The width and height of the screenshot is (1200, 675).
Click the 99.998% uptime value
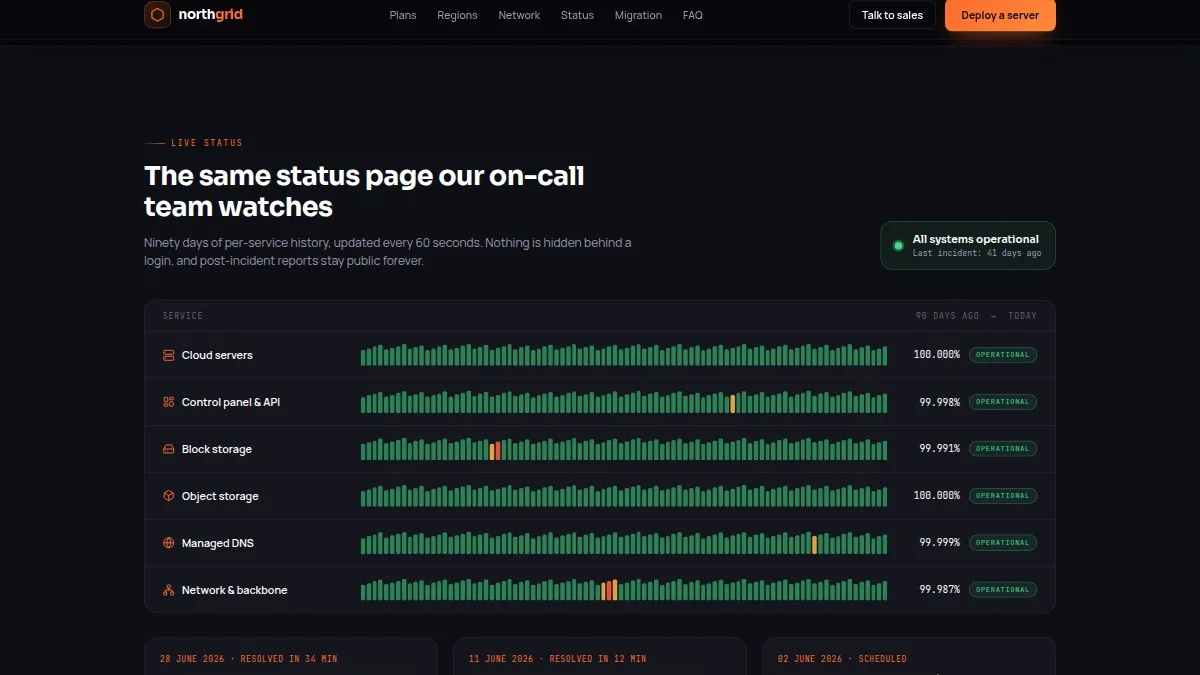click(940, 402)
